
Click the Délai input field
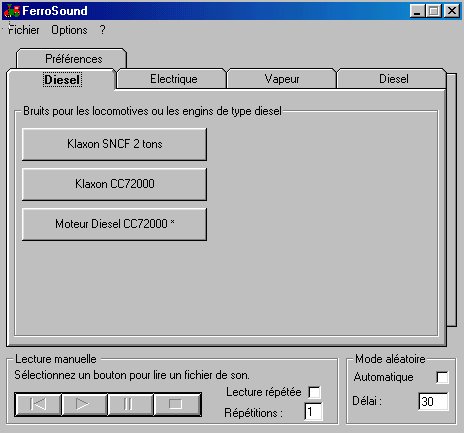[x=433, y=401]
